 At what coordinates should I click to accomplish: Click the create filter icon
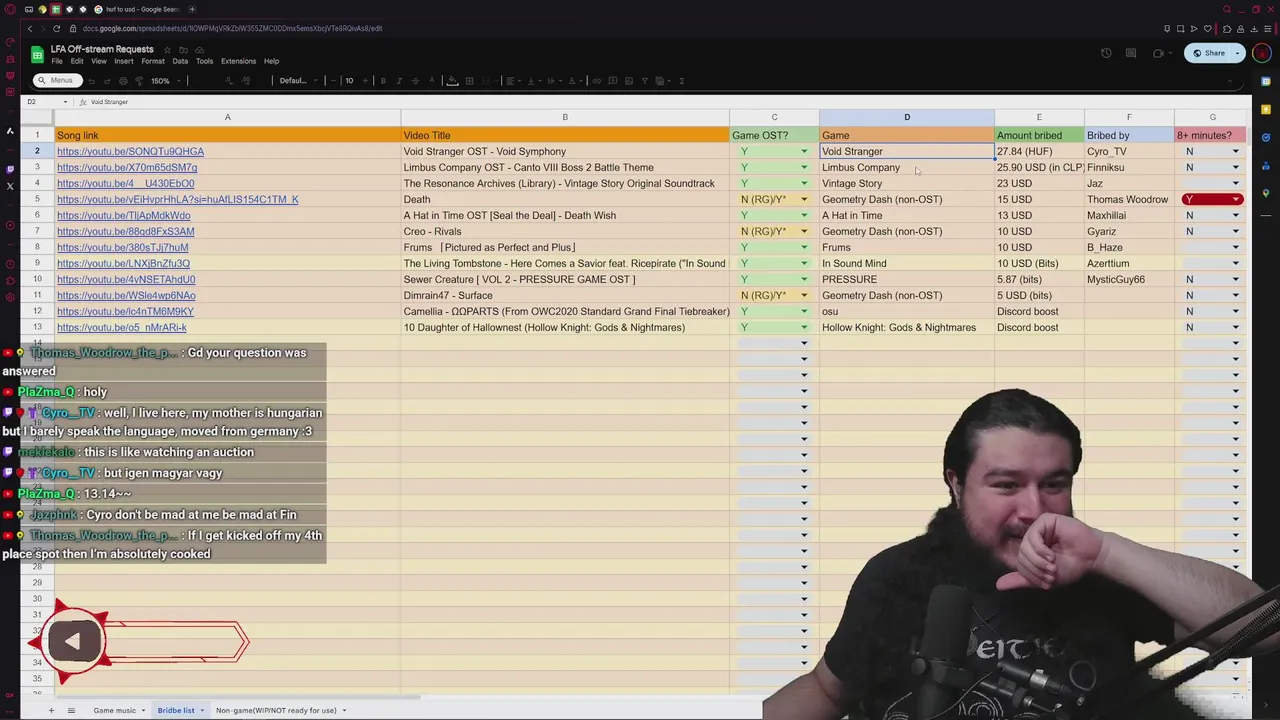pos(645,80)
